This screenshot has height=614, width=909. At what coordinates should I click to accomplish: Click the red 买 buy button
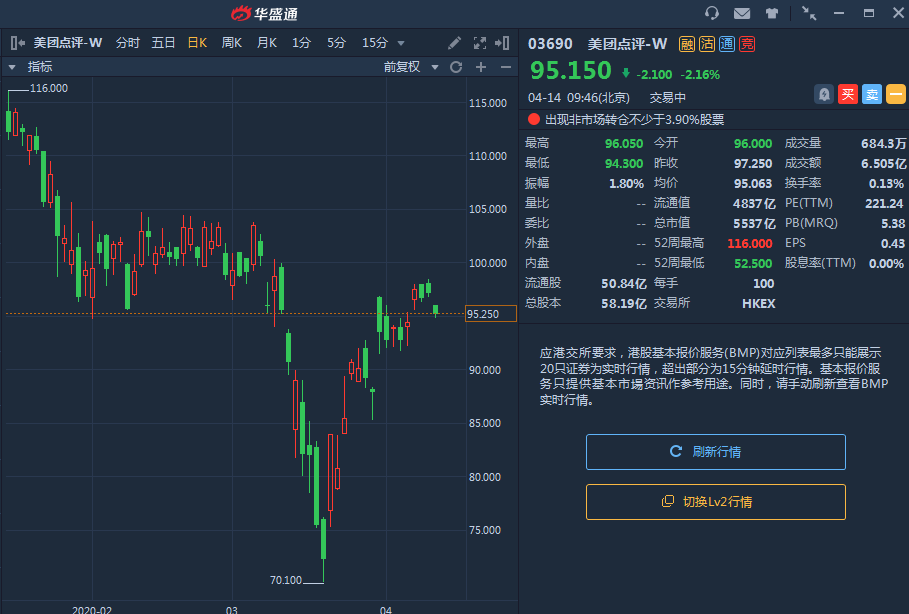point(848,94)
